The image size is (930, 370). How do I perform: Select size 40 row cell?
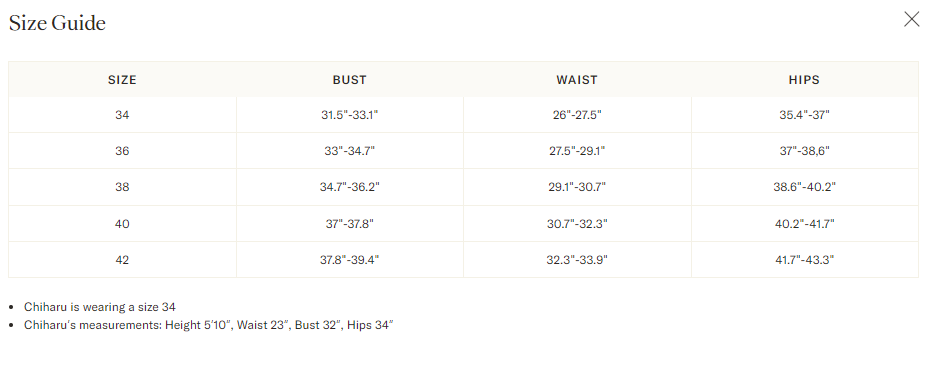pyautogui.click(x=122, y=224)
